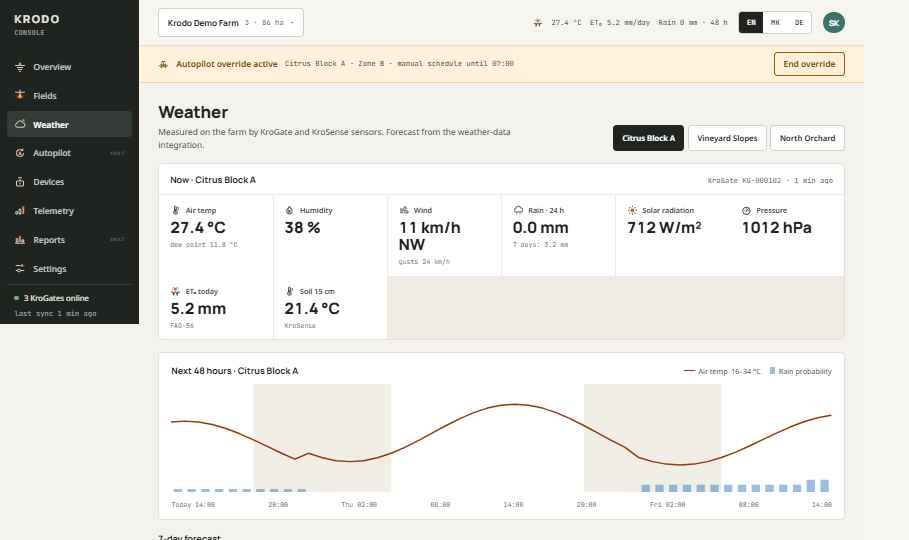This screenshot has width=909, height=540.
Task: Open the Reports page
Action: click(70, 240)
